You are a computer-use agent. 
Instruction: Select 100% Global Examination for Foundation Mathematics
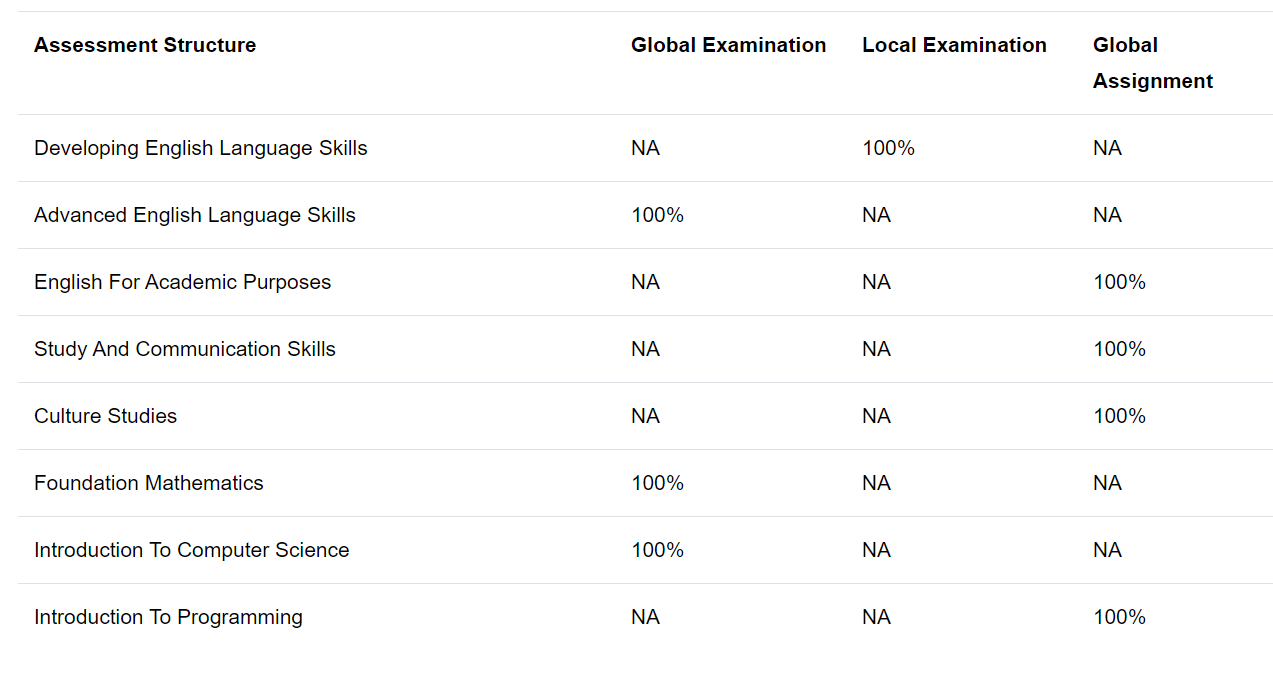657,483
